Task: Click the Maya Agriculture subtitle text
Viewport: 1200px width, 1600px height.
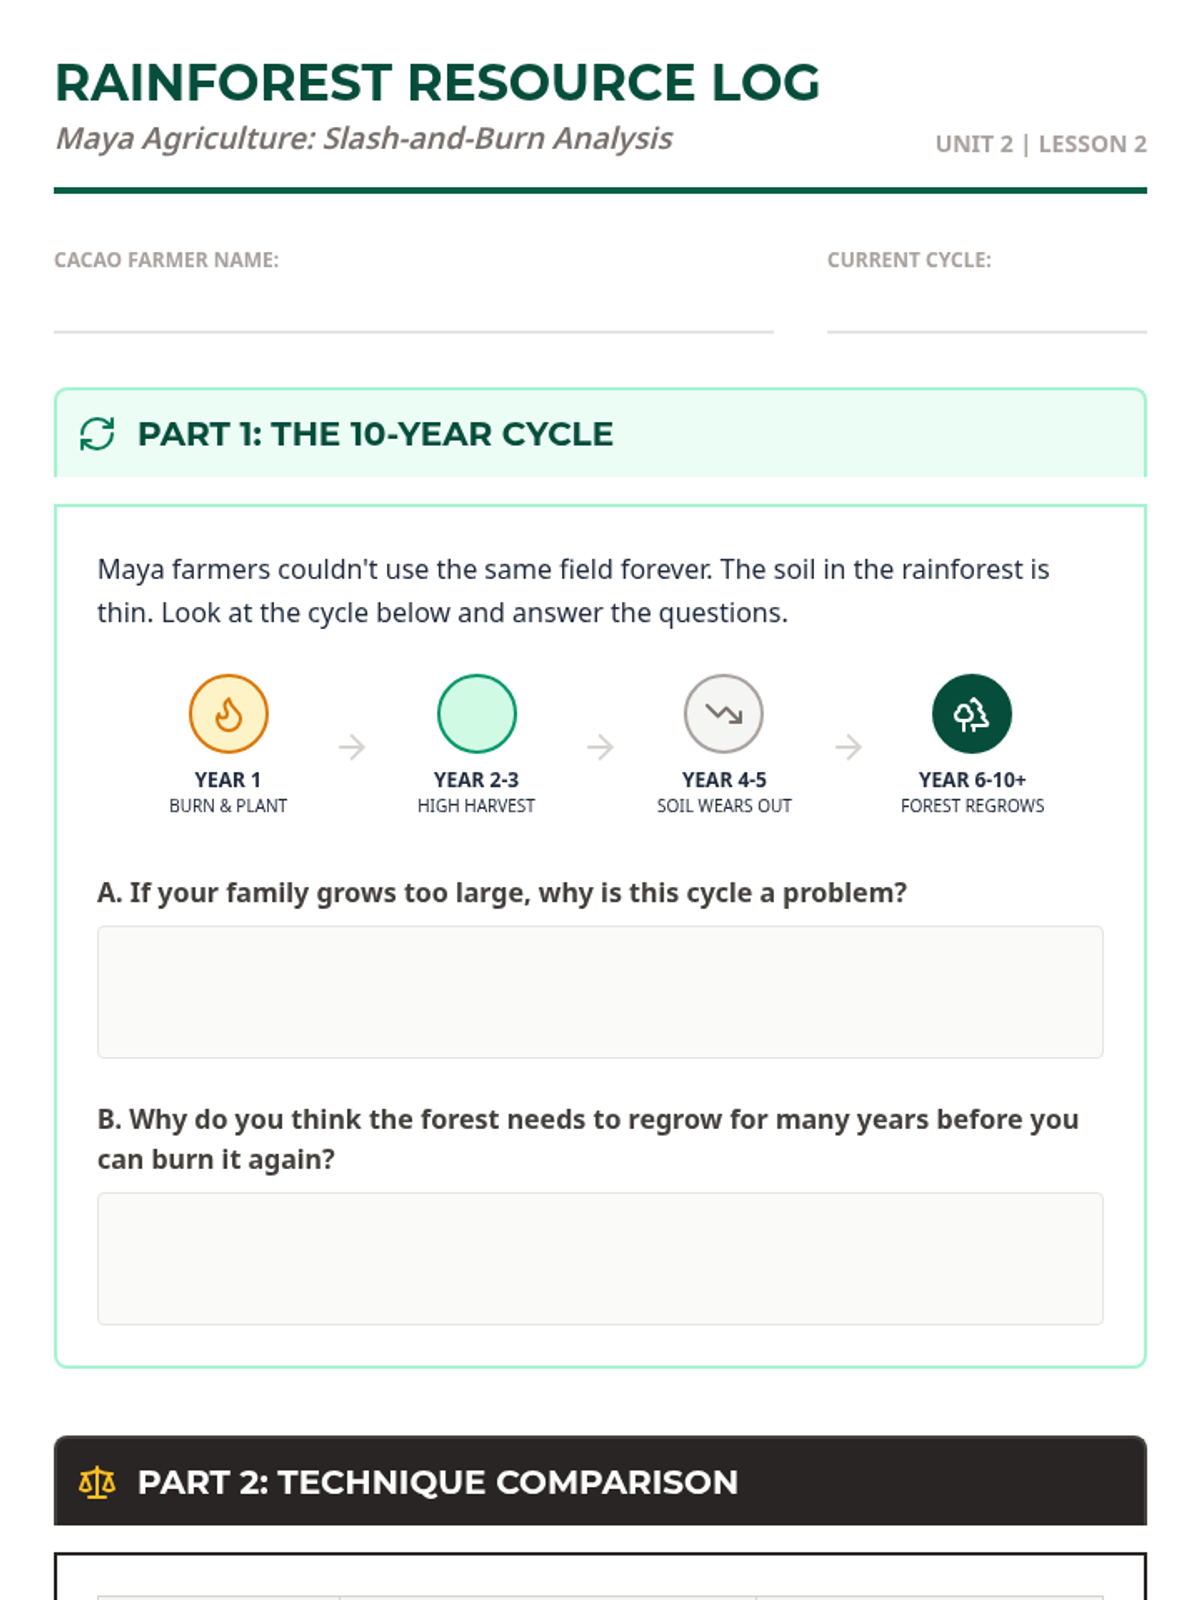Action: tap(364, 139)
